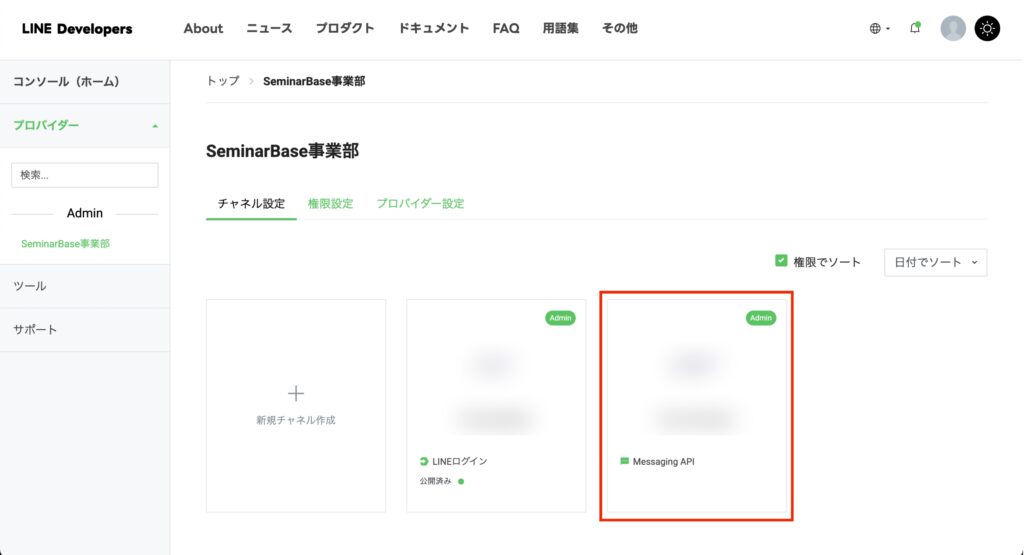Switch to the 権限設定 tab

click(330, 203)
